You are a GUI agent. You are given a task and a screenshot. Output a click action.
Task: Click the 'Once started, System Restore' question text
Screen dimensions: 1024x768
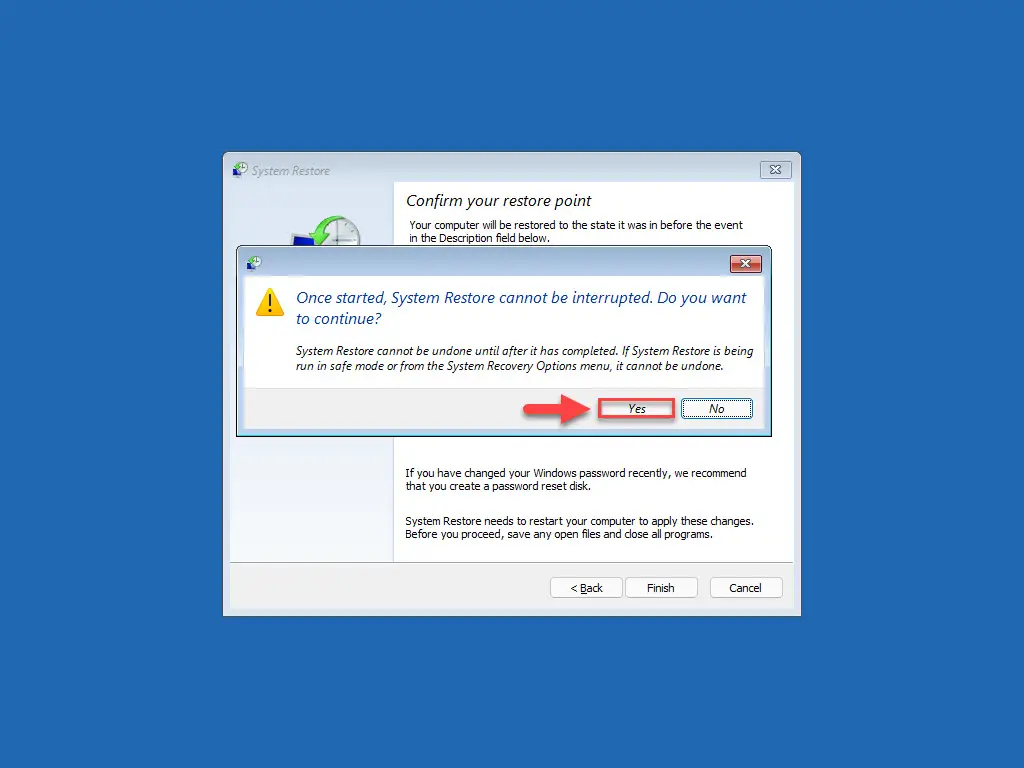520,308
